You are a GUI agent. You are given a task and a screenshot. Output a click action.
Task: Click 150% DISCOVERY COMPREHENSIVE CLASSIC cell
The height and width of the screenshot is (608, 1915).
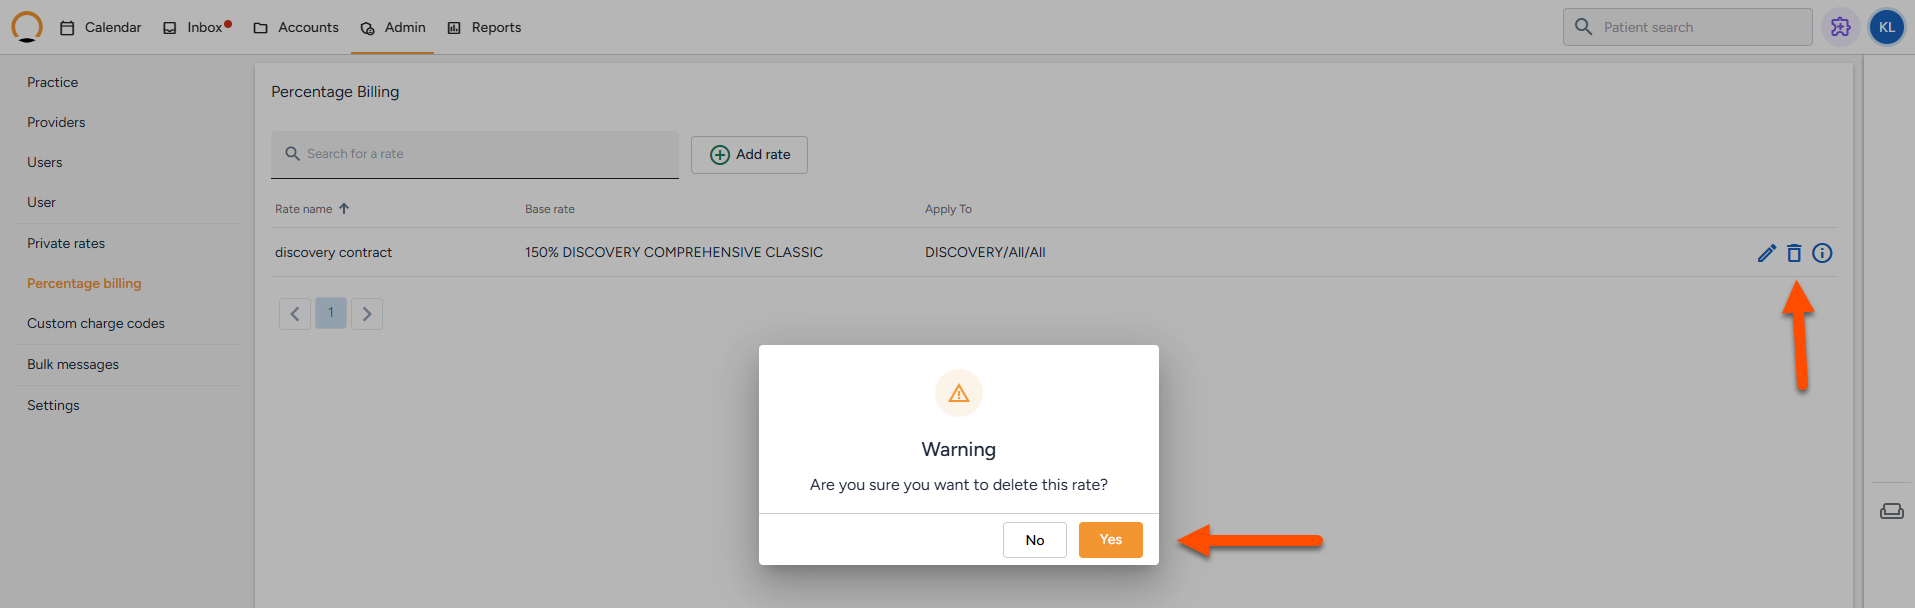pyautogui.click(x=674, y=252)
